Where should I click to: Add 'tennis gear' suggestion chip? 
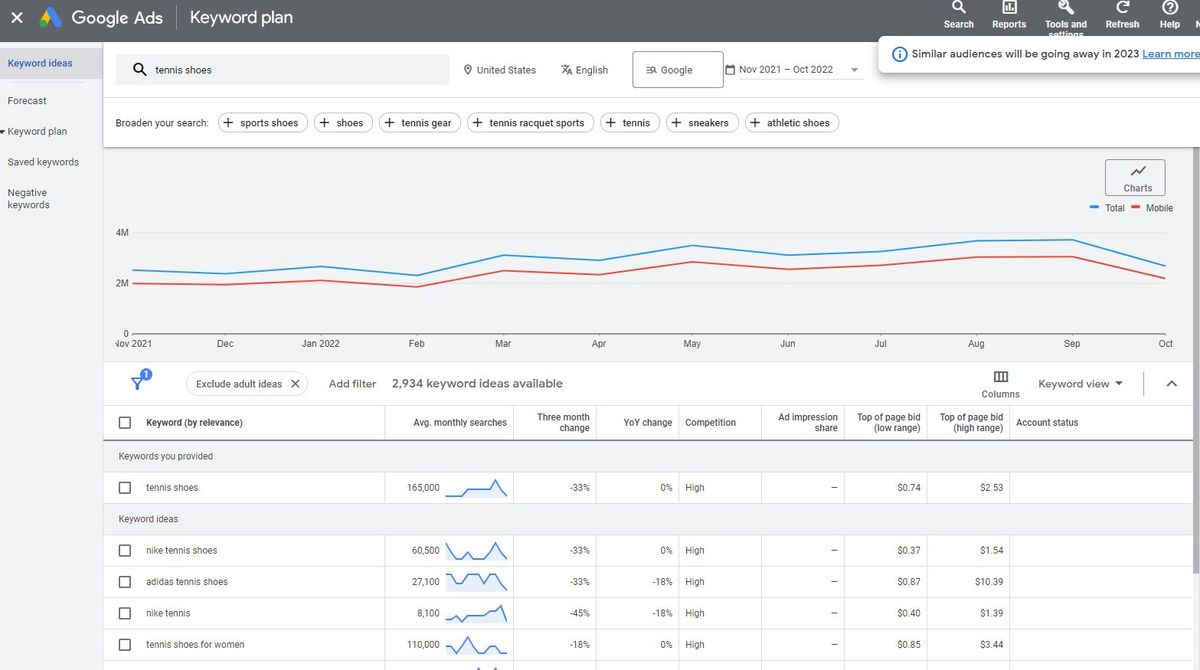point(420,123)
